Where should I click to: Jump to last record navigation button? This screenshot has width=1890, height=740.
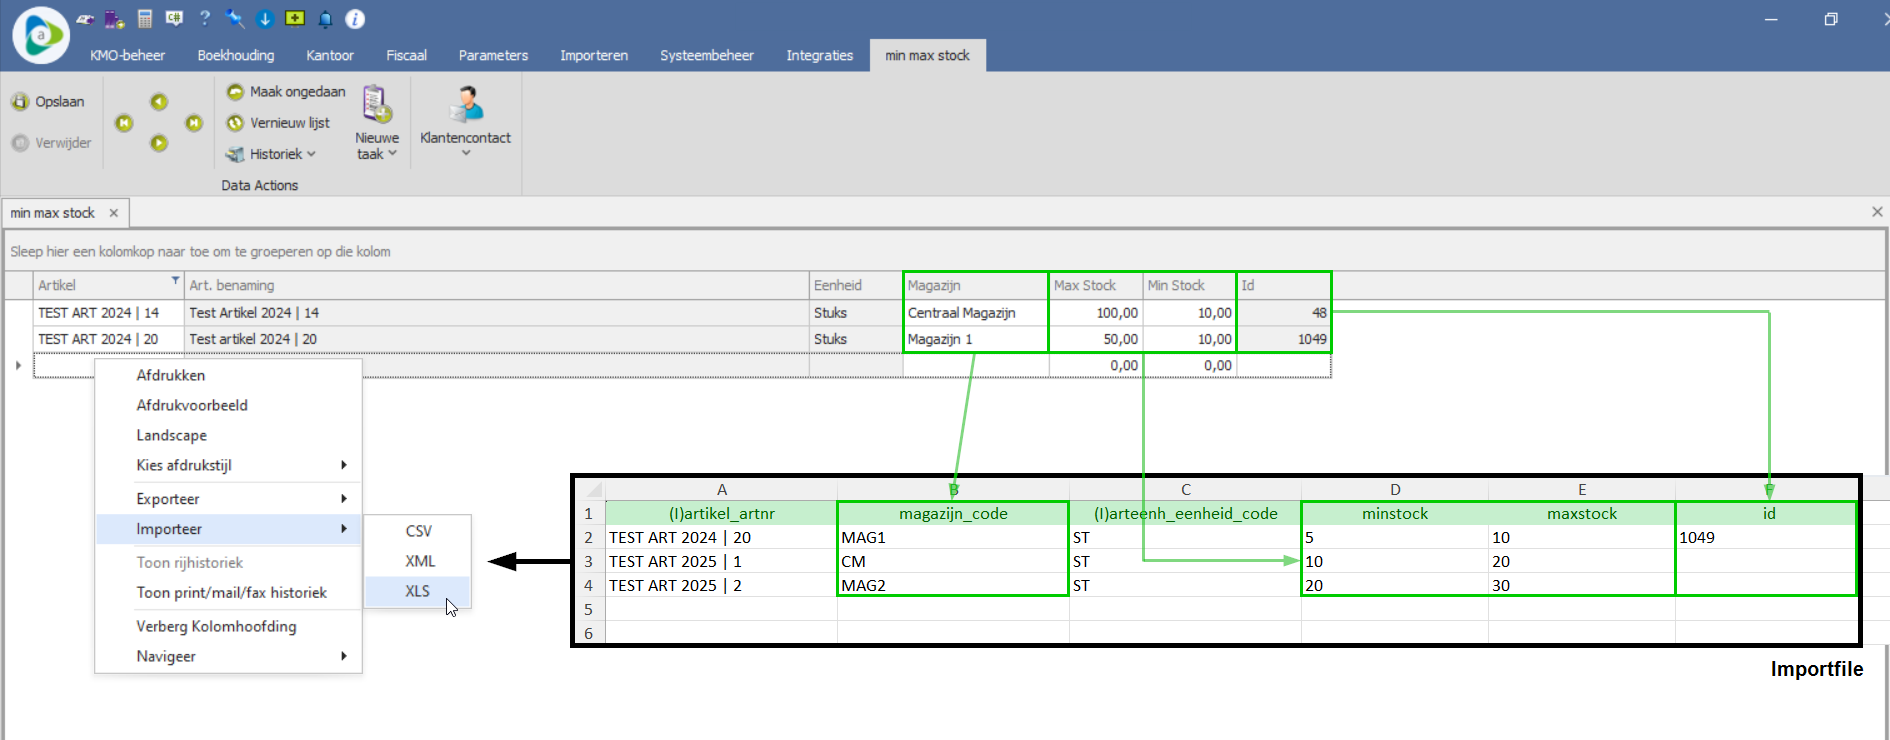point(194,123)
